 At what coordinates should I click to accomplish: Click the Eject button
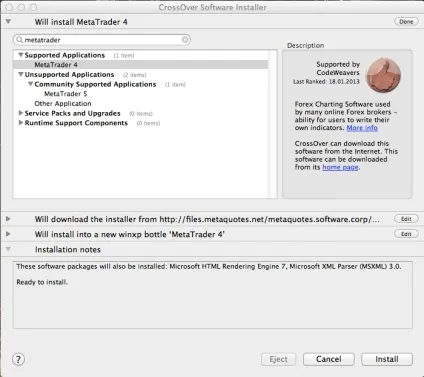(278, 359)
